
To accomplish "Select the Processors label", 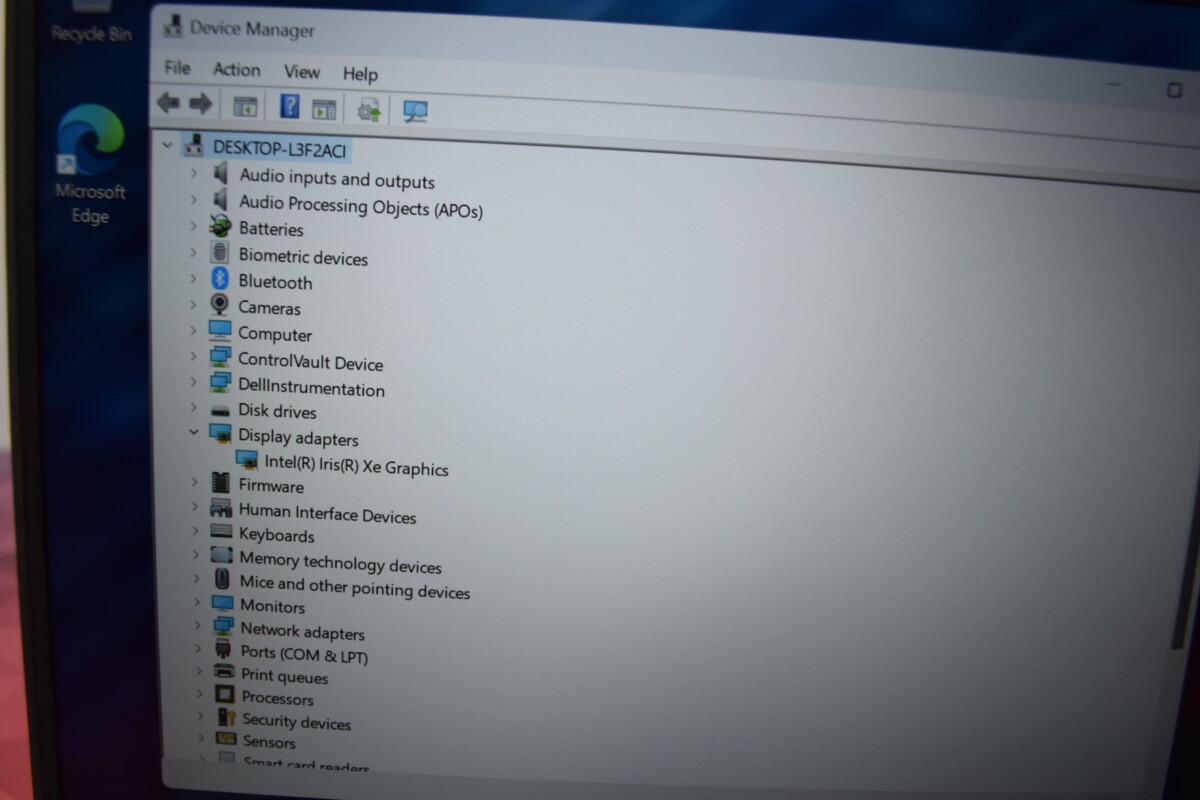I will (277, 698).
